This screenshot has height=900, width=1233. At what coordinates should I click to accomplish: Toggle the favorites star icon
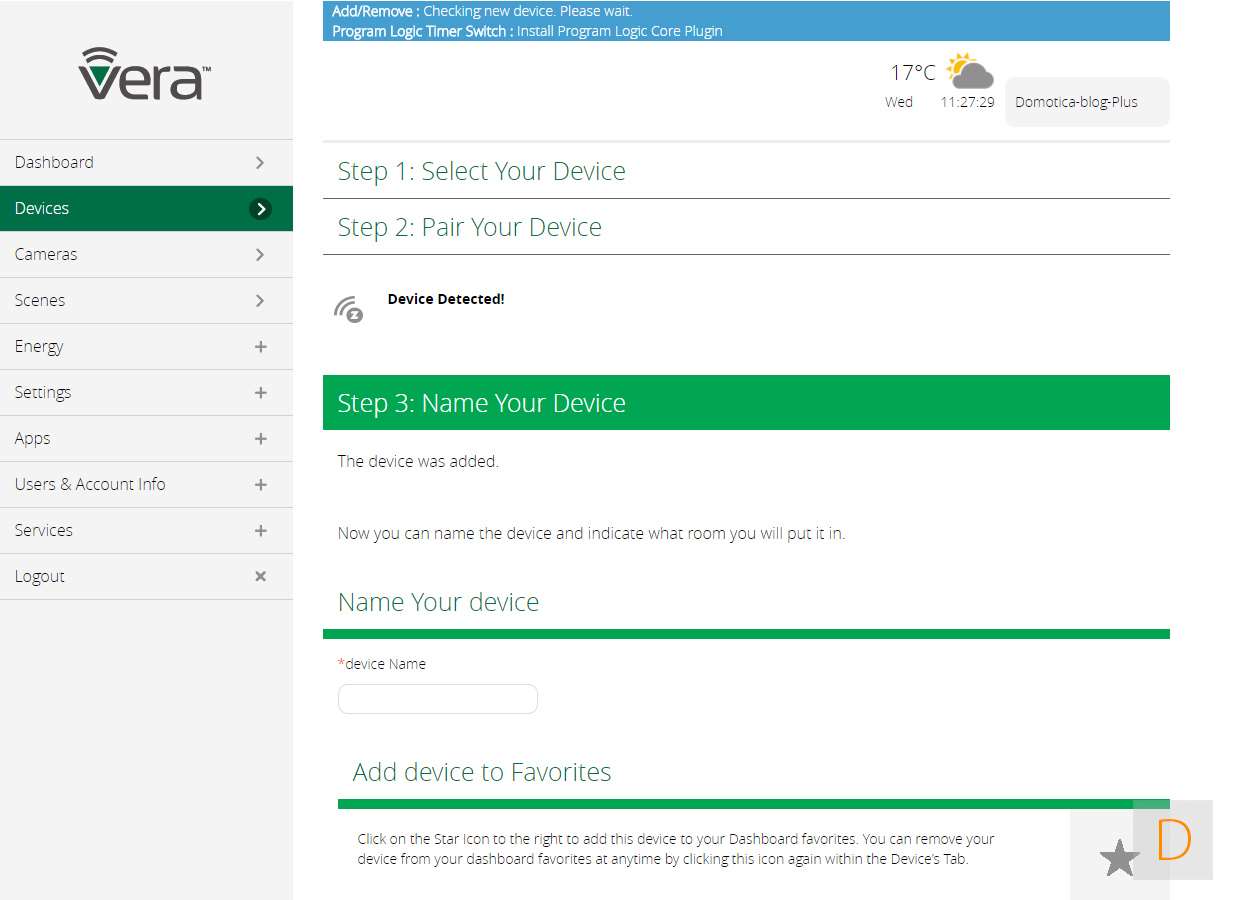pos(1119,858)
